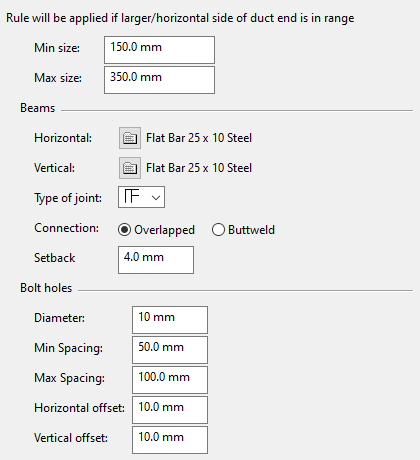
Task: Edit the Min Spacing field
Action: pyautogui.click(x=170, y=350)
